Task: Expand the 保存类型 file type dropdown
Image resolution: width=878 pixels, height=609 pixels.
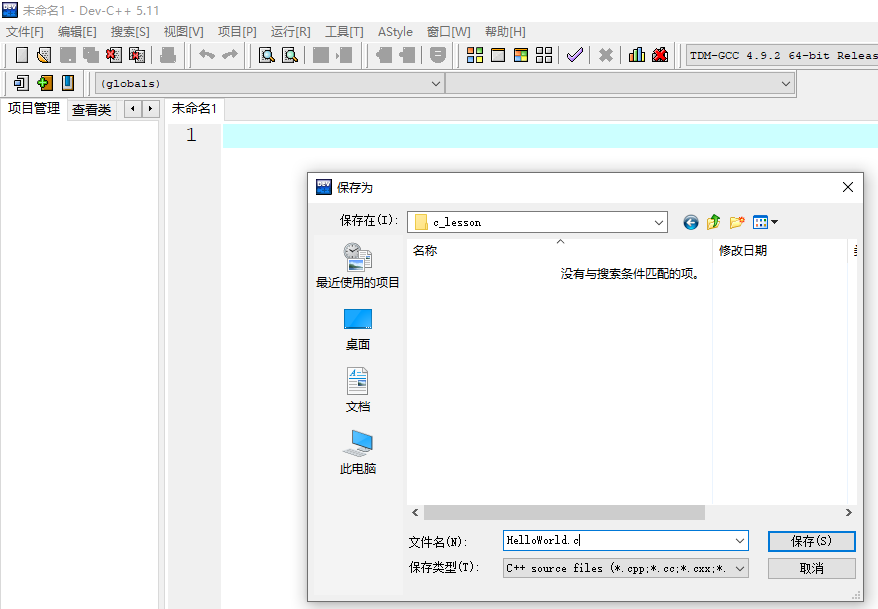Action: pos(740,568)
